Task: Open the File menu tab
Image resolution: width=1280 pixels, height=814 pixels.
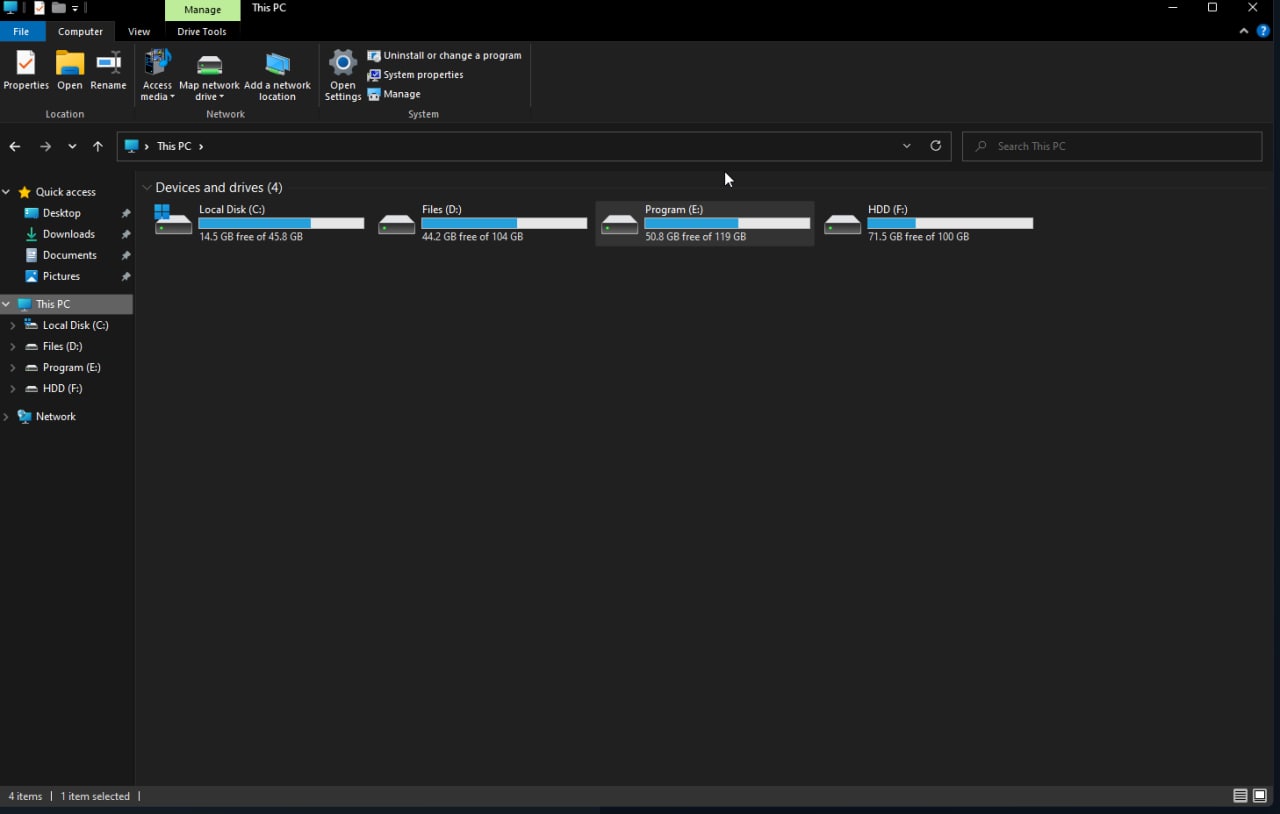Action: [x=21, y=31]
